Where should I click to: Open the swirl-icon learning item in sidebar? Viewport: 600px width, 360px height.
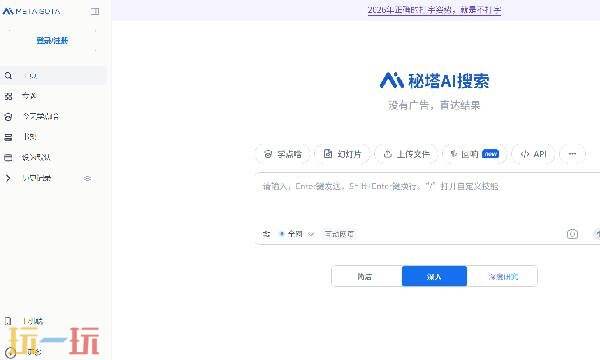[53, 116]
